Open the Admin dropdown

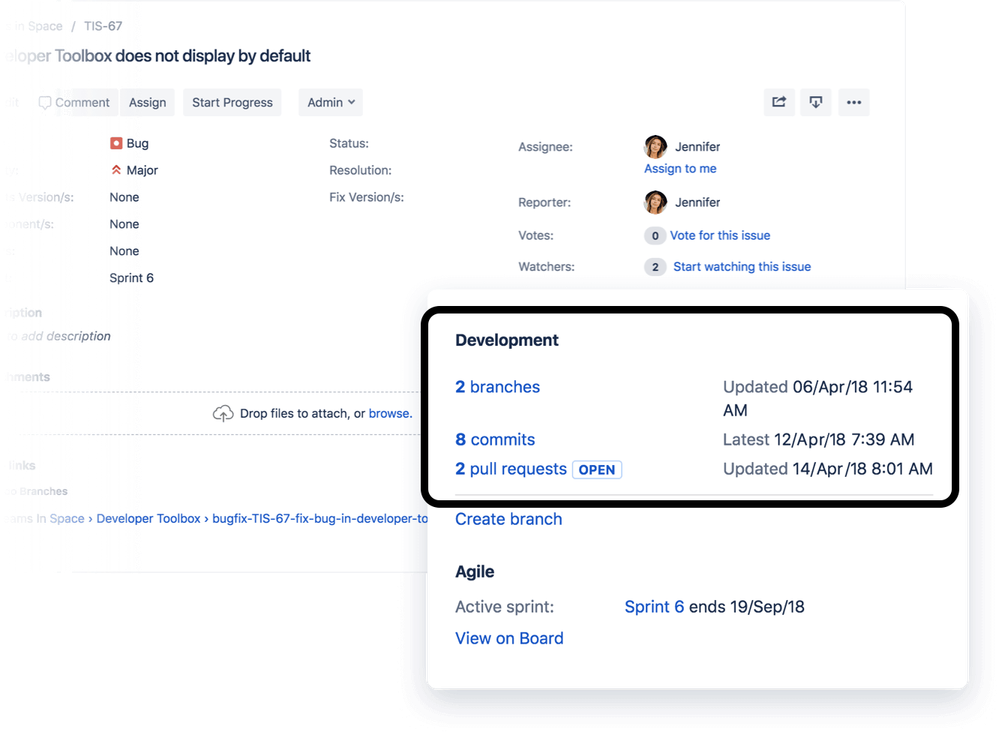(331, 103)
